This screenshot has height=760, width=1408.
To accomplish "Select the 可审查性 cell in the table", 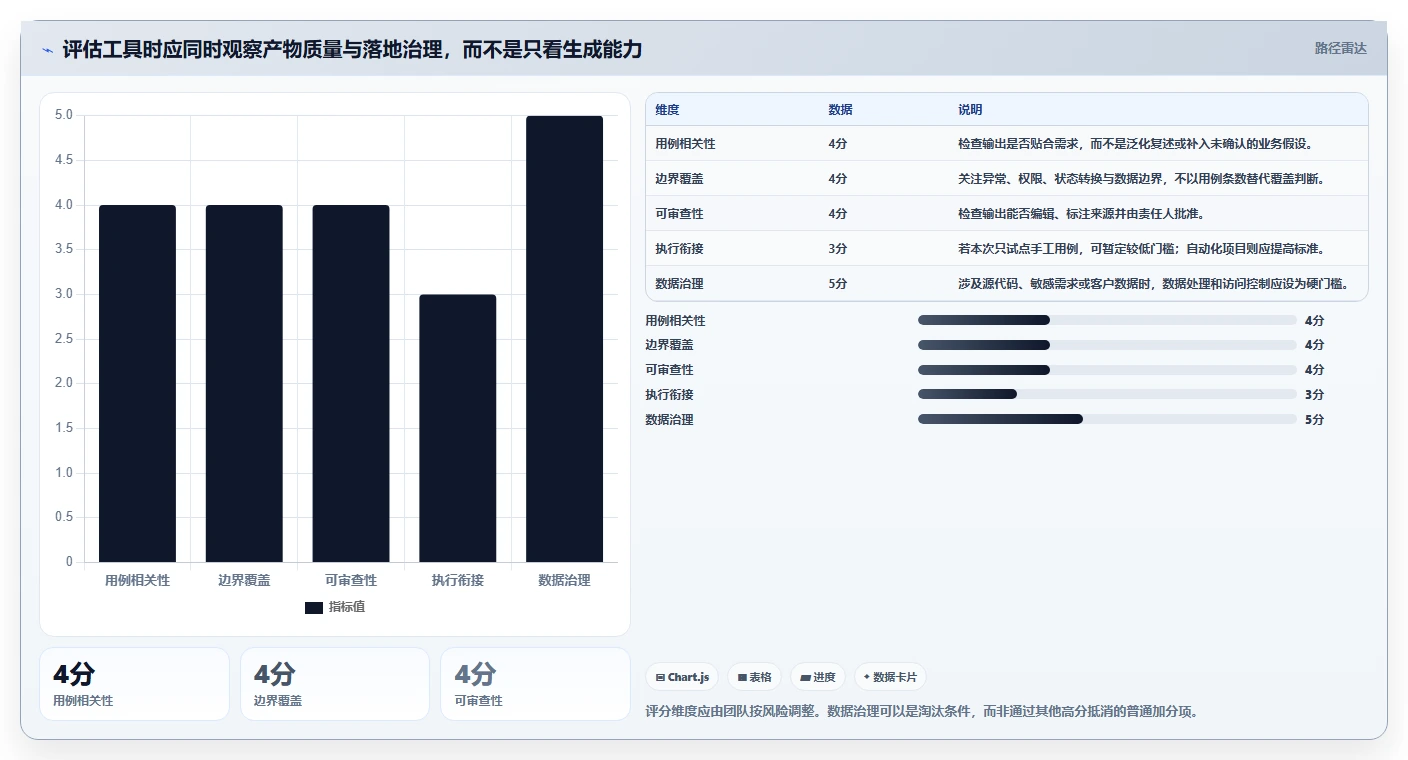I will tap(679, 214).
